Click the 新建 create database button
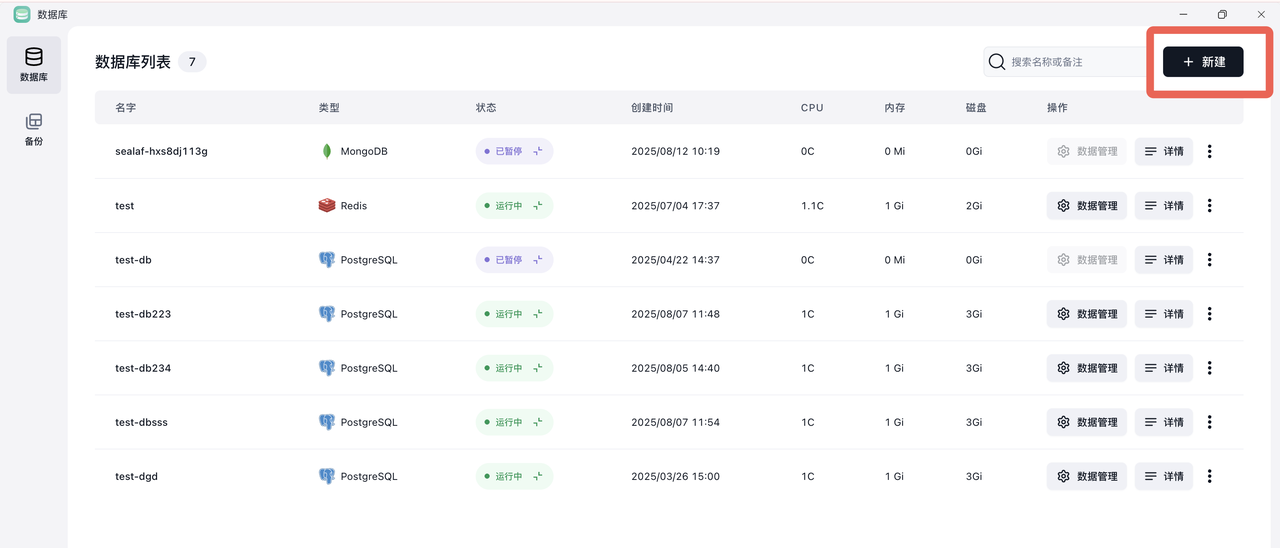 pos(1203,62)
